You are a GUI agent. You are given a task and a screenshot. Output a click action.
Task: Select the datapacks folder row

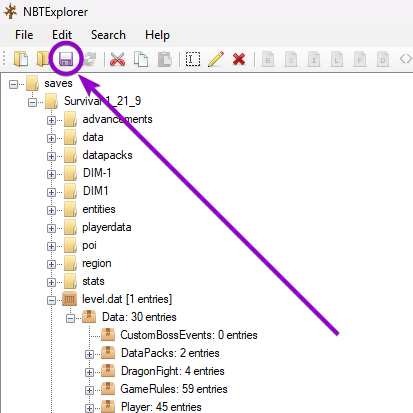pos(107,155)
